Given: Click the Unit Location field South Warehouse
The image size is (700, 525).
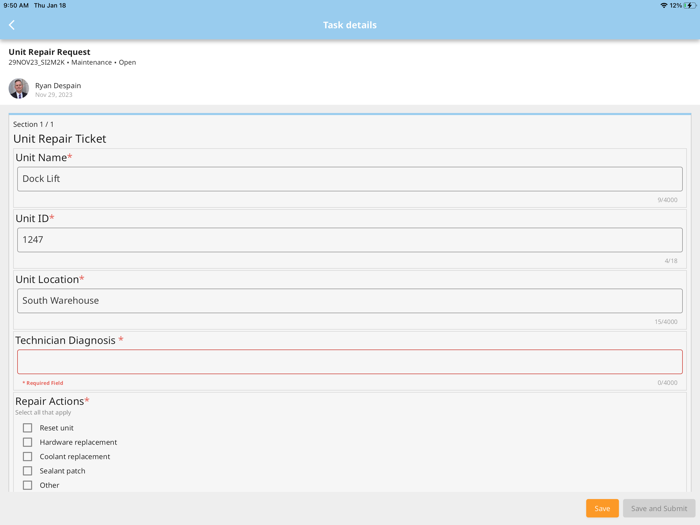Looking at the screenshot, I should coord(350,301).
